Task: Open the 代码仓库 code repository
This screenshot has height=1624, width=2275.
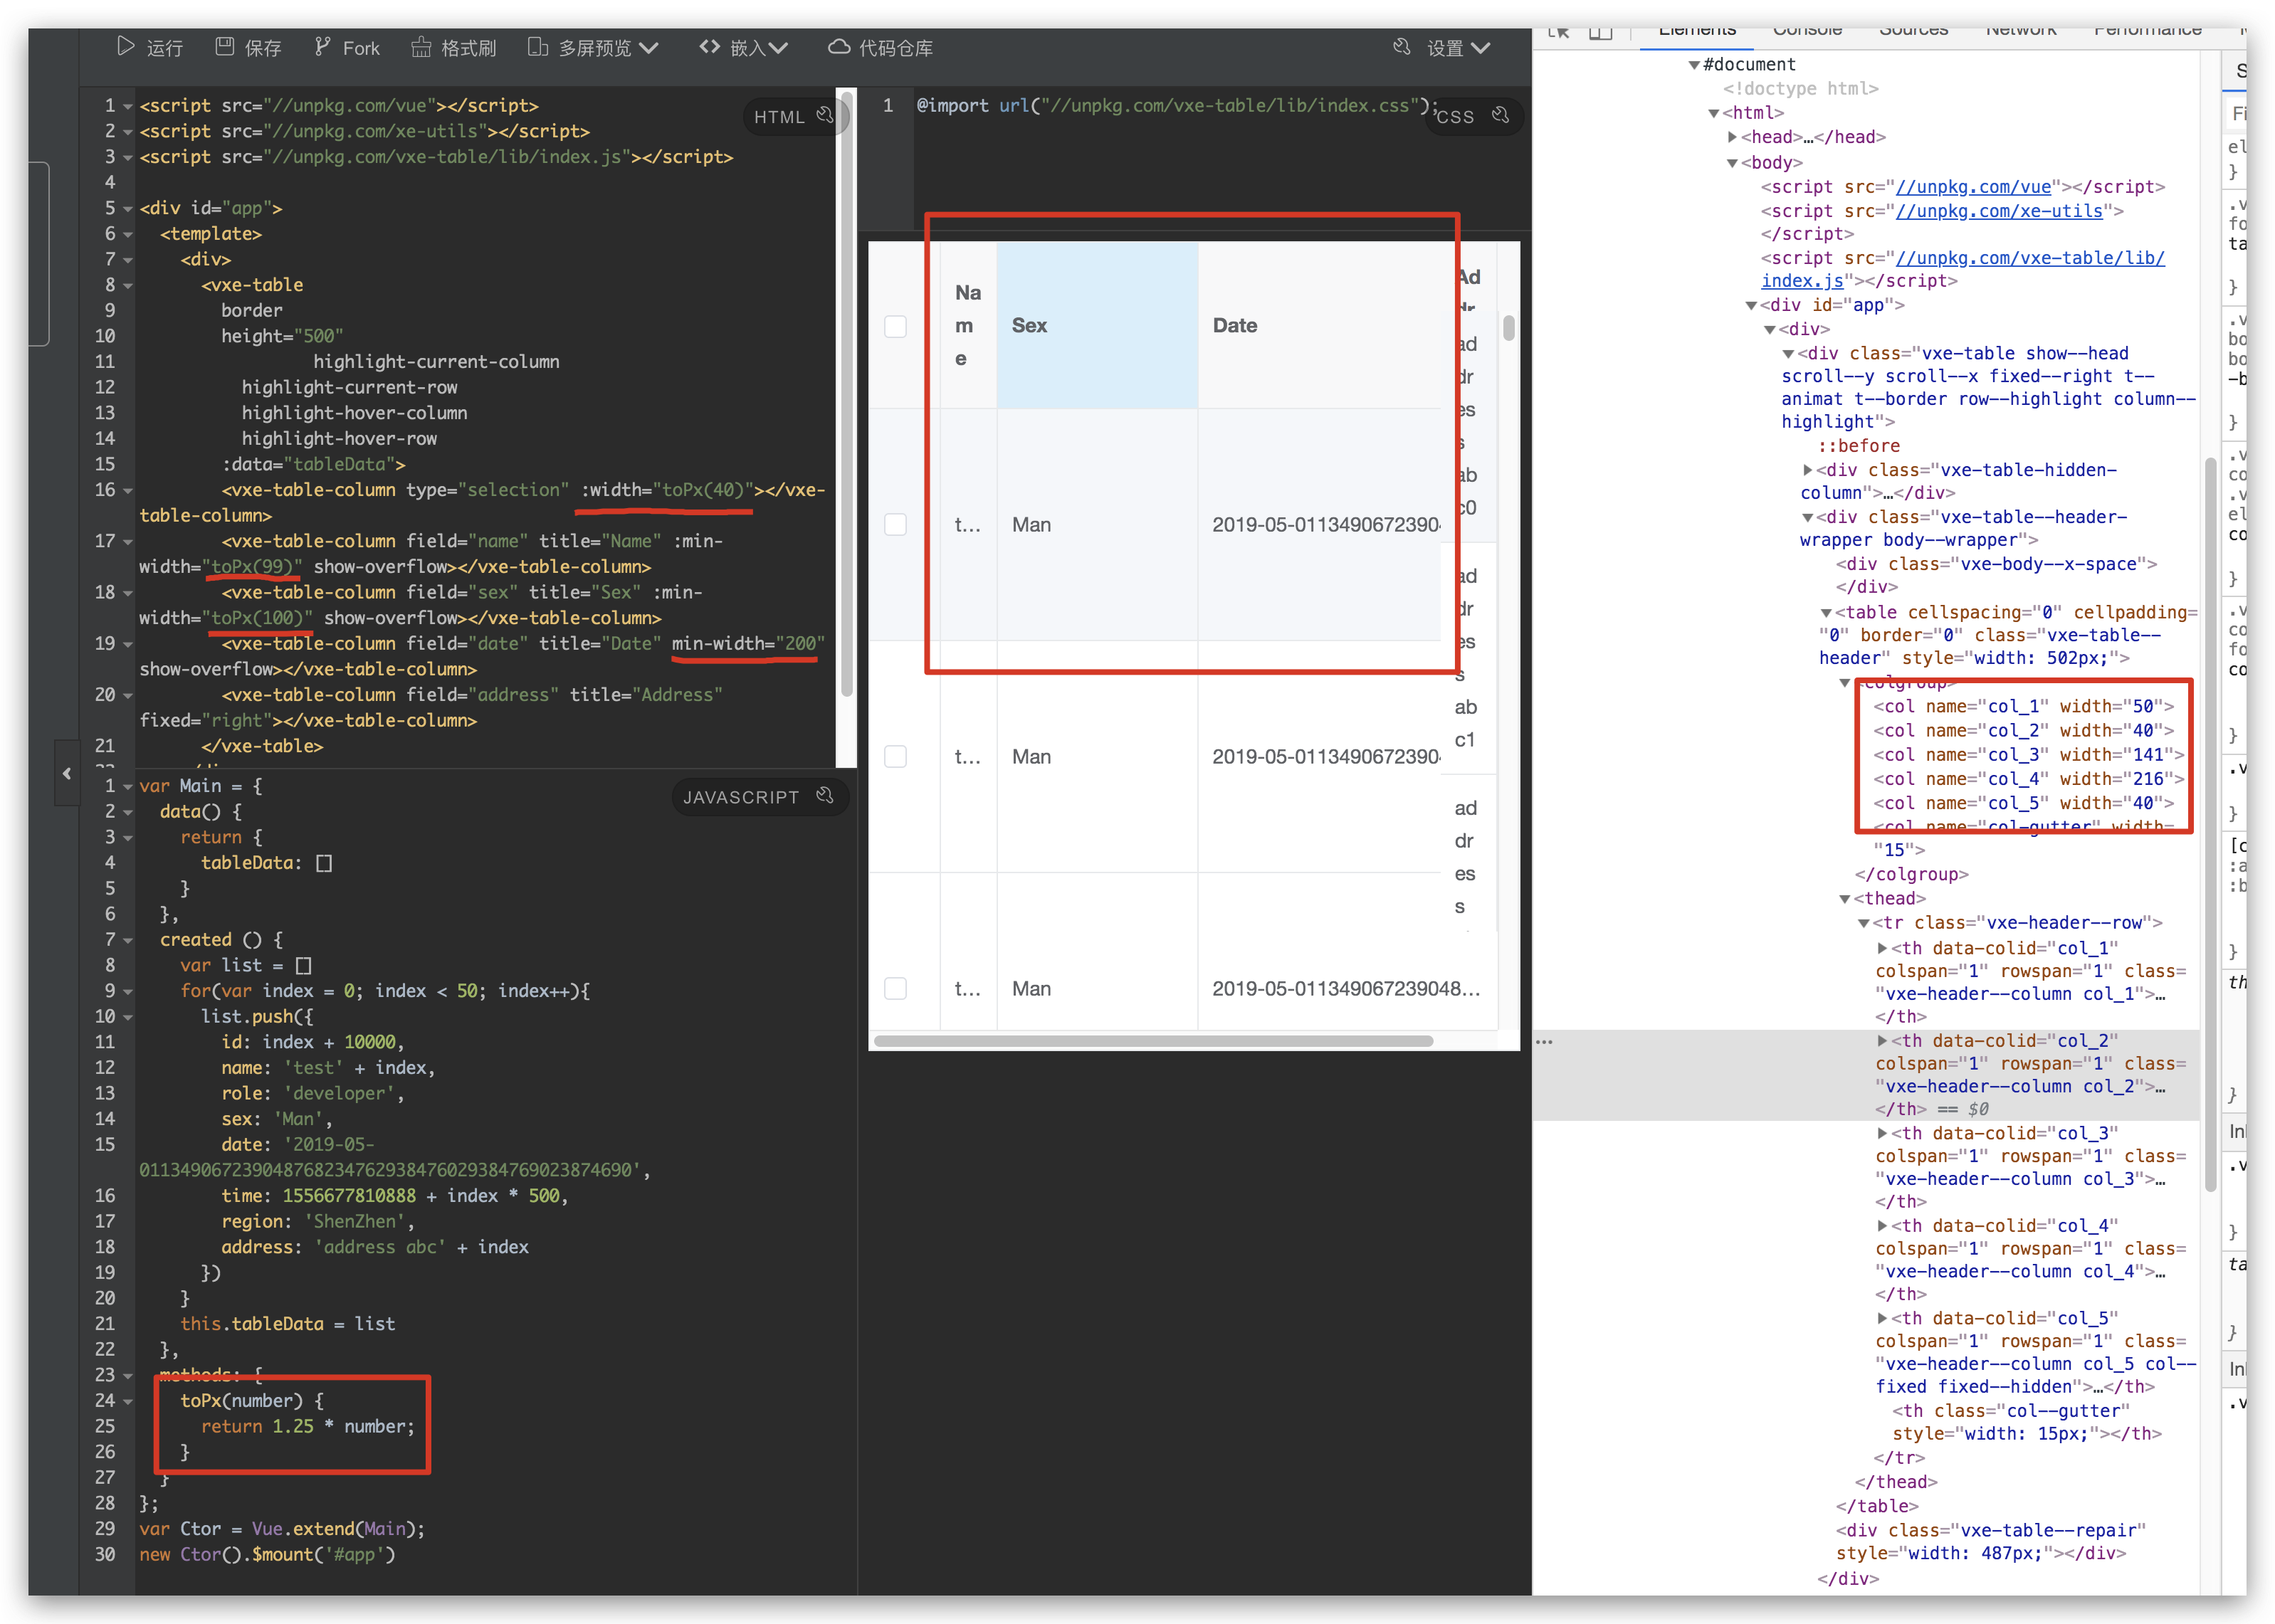Action: (x=881, y=47)
